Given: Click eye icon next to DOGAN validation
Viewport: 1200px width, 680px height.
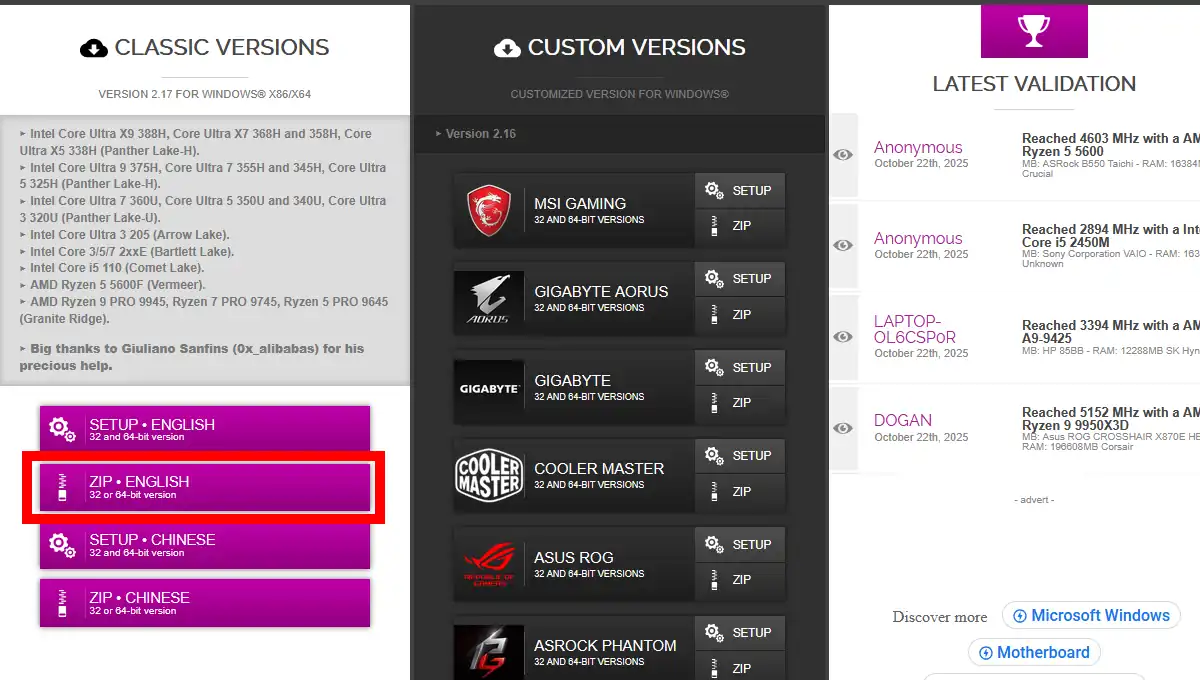Looking at the screenshot, I should [843, 428].
